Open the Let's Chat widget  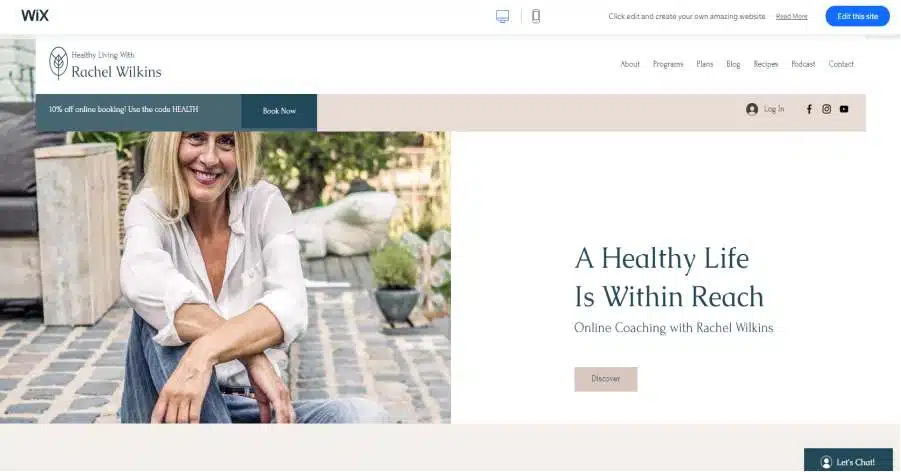click(848, 461)
